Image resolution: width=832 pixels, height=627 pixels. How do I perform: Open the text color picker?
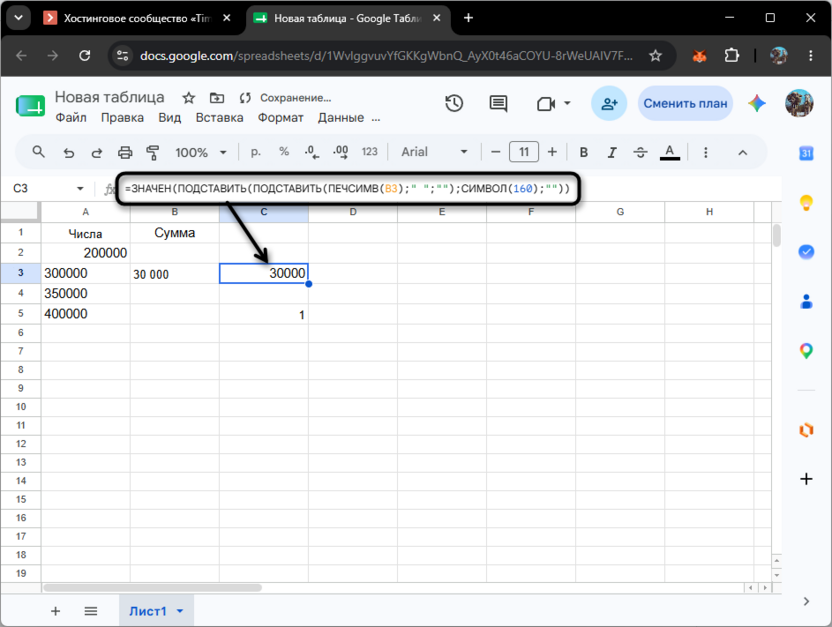(x=670, y=153)
